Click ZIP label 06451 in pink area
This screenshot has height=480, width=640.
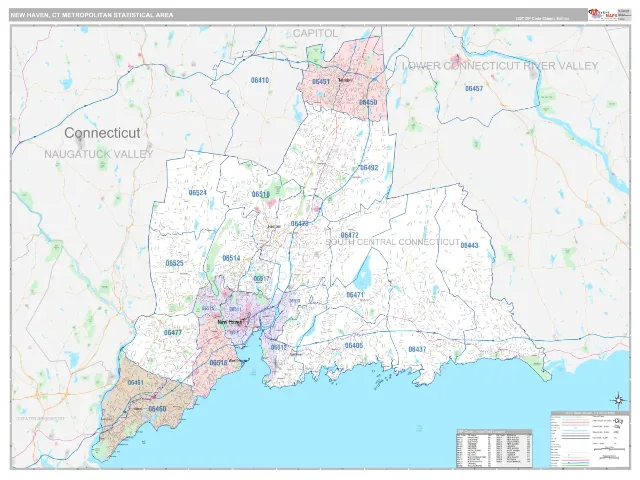321,82
